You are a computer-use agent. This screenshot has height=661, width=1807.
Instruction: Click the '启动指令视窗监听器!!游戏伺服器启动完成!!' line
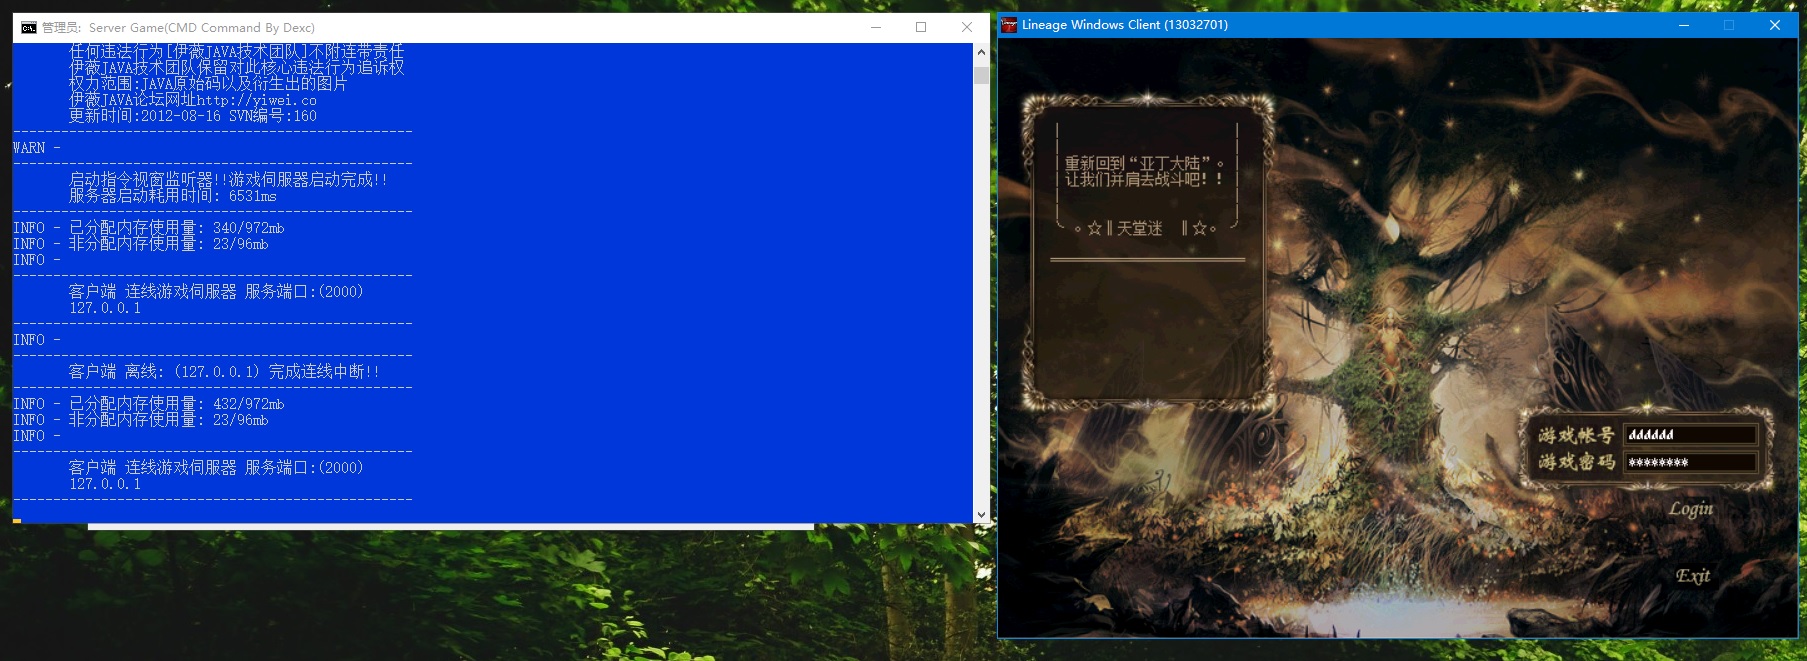[x=228, y=180]
